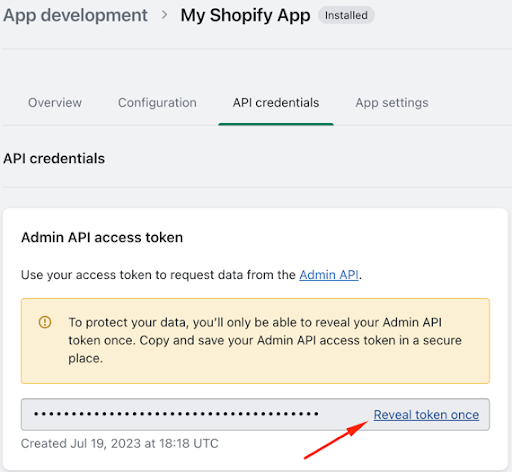Click the red arrow annotation
The image size is (512, 472).
[336, 440]
